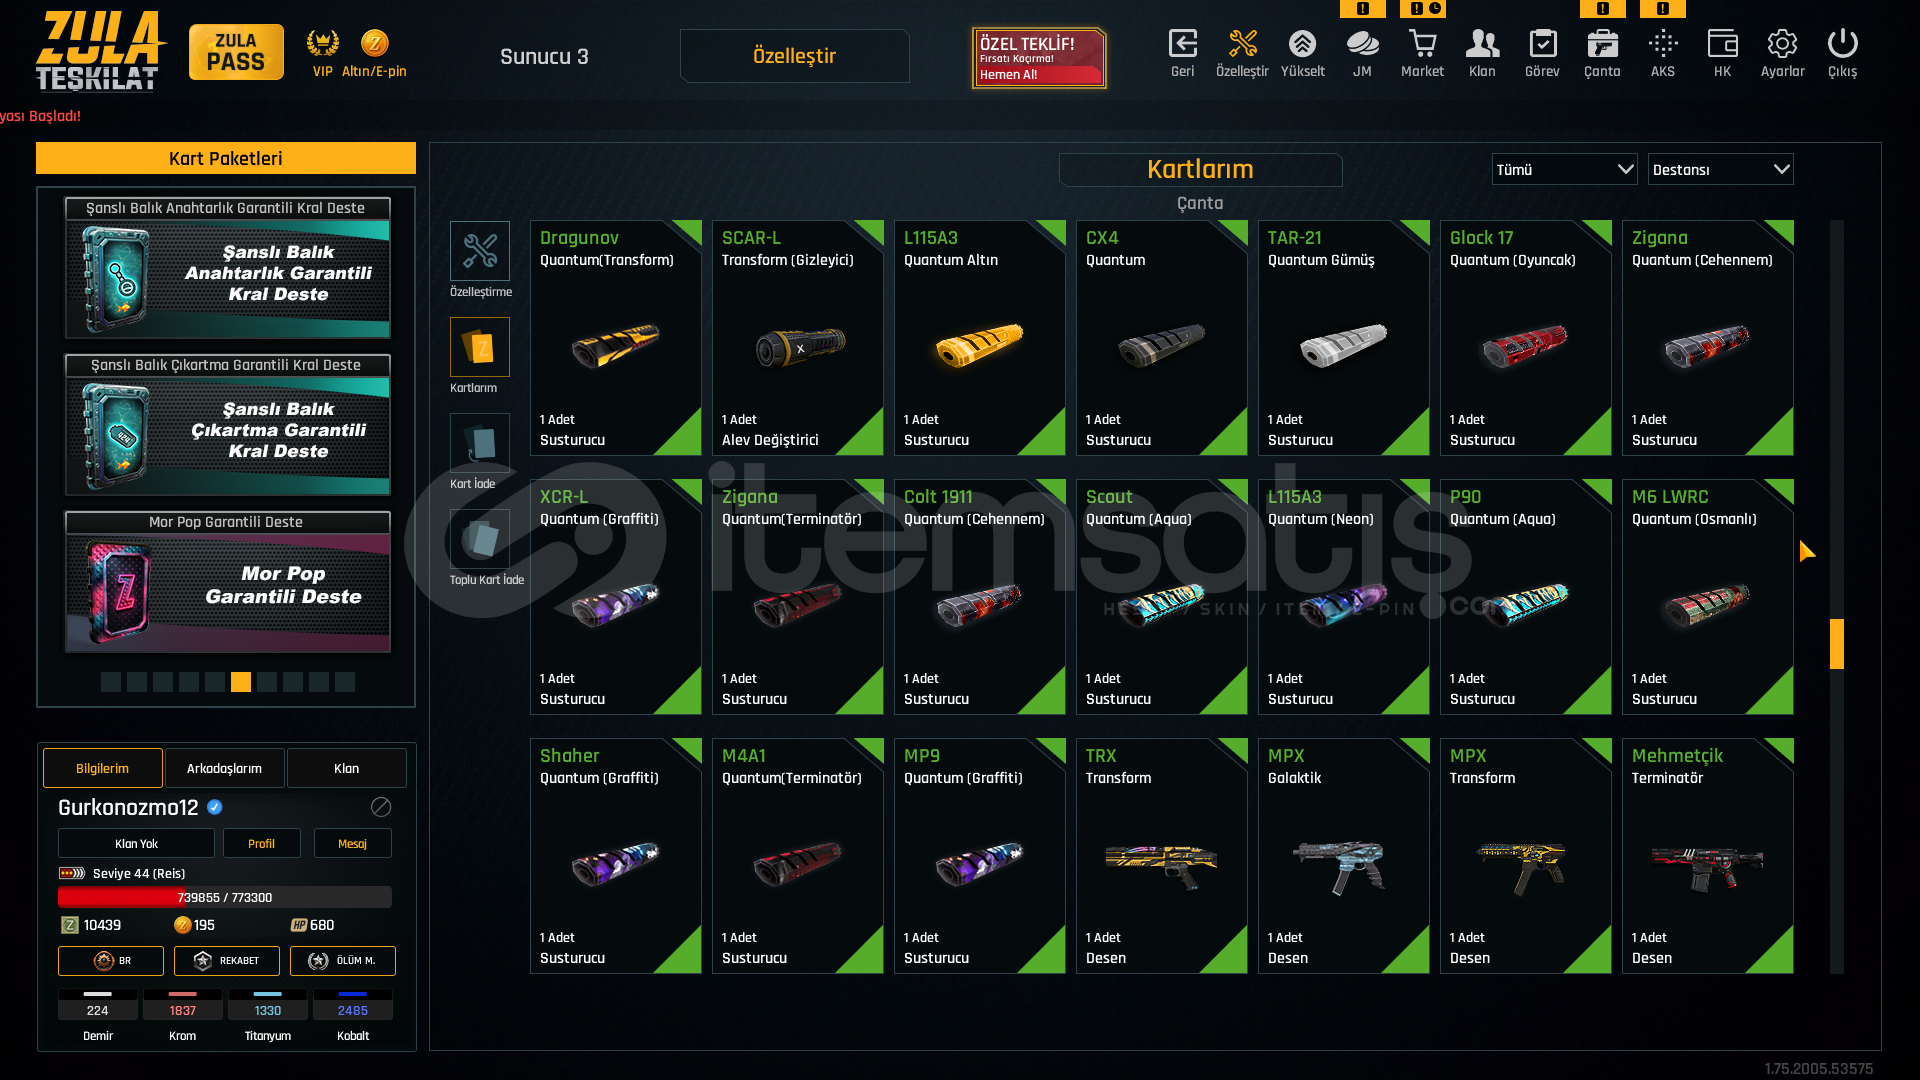The image size is (1920, 1080).
Task: Click the orange arrow right of cards
Action: 1807,551
